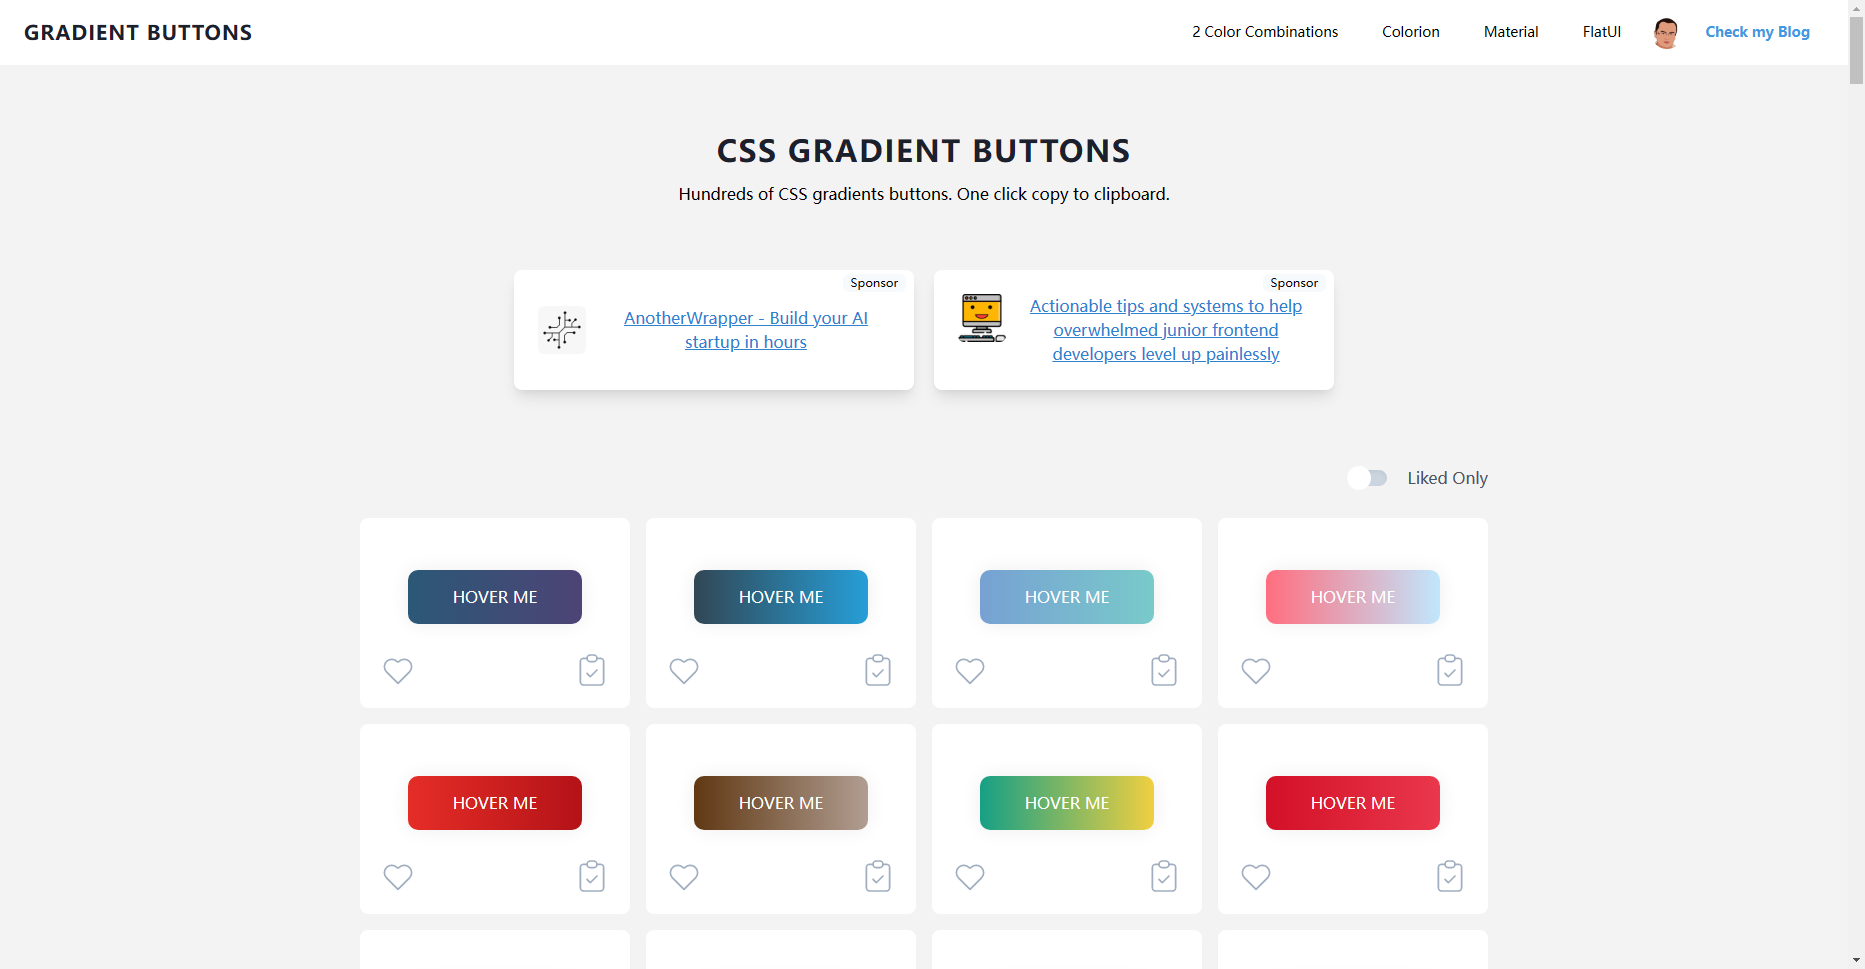Click the Sponsor tag on AnotherWrapper card

pyautogui.click(x=874, y=283)
